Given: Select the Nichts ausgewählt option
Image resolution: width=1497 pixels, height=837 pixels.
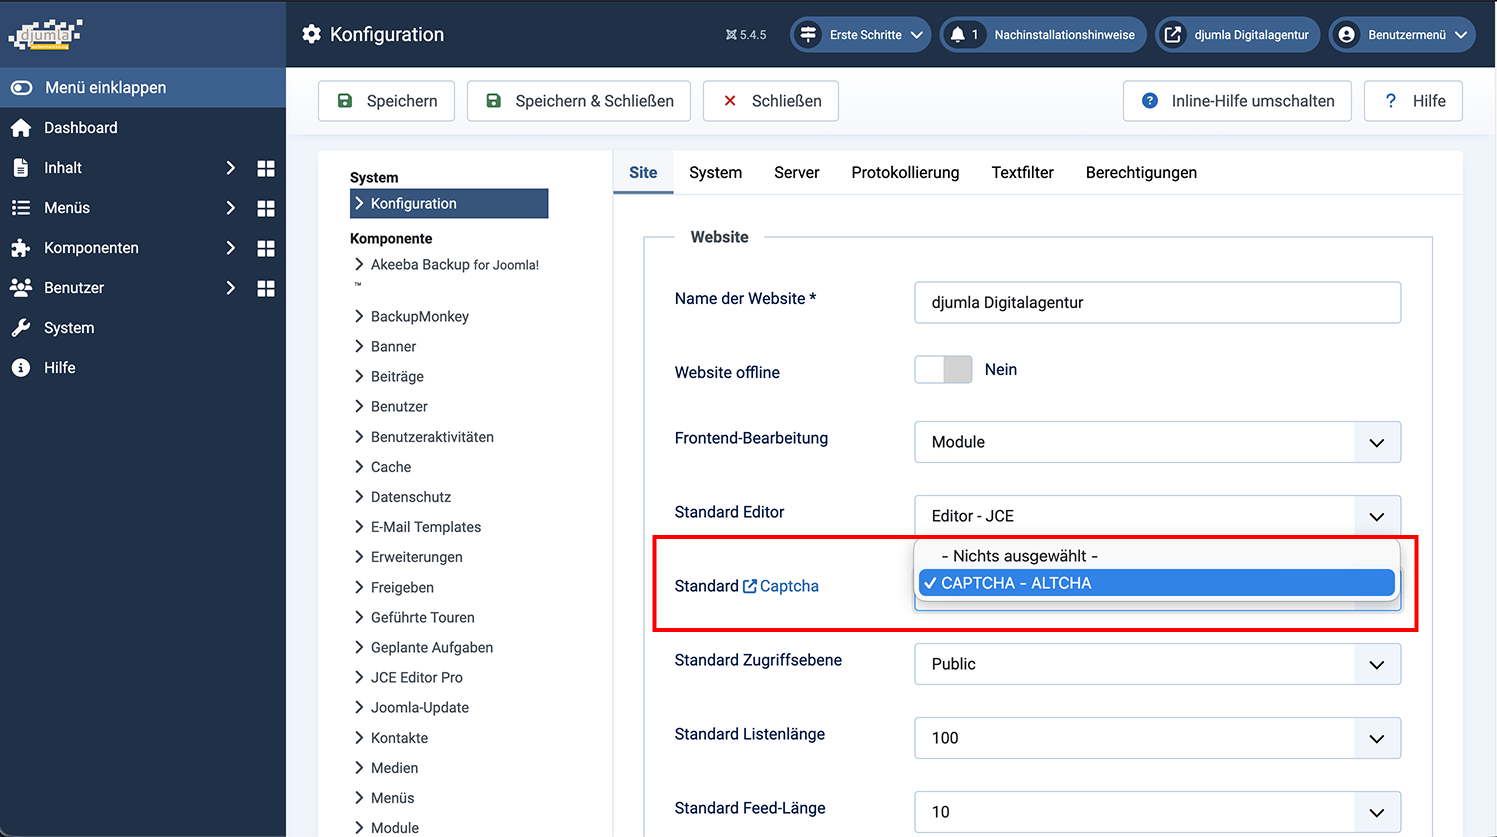Looking at the screenshot, I should point(1020,556).
